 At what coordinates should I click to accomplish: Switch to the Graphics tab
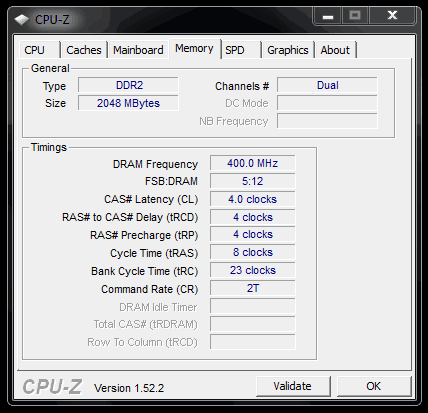click(x=288, y=50)
